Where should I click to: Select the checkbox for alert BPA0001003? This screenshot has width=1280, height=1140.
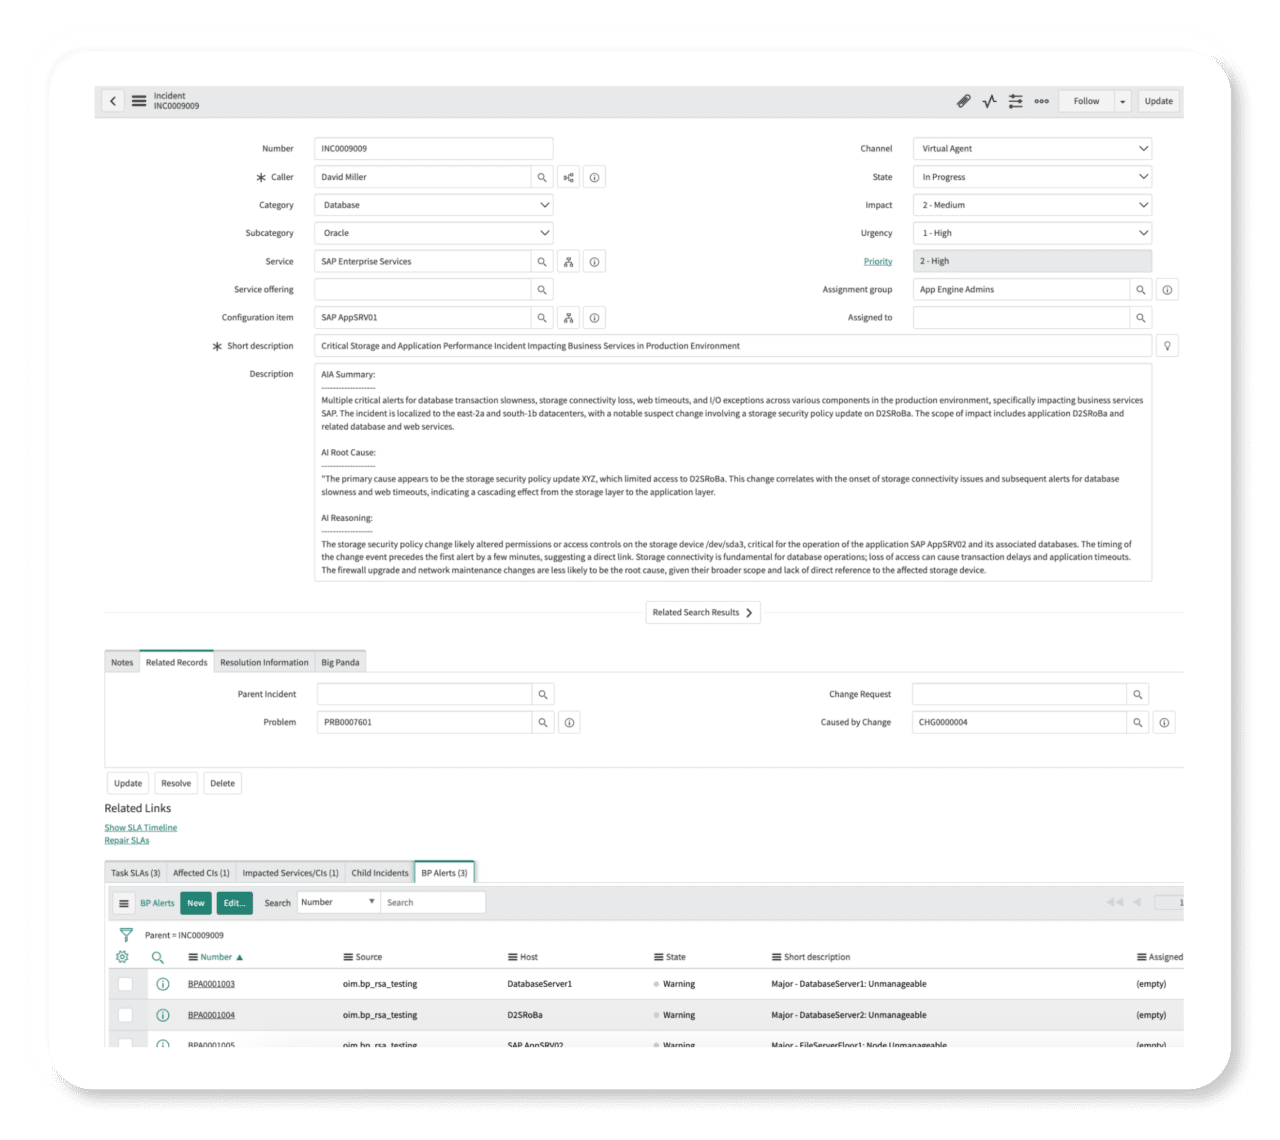tap(125, 984)
